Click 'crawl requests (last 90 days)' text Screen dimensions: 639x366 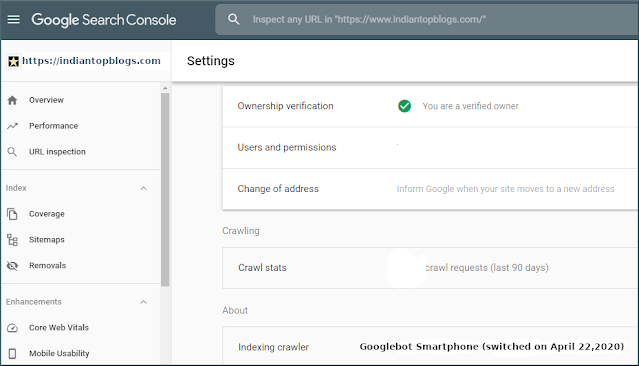point(487,268)
